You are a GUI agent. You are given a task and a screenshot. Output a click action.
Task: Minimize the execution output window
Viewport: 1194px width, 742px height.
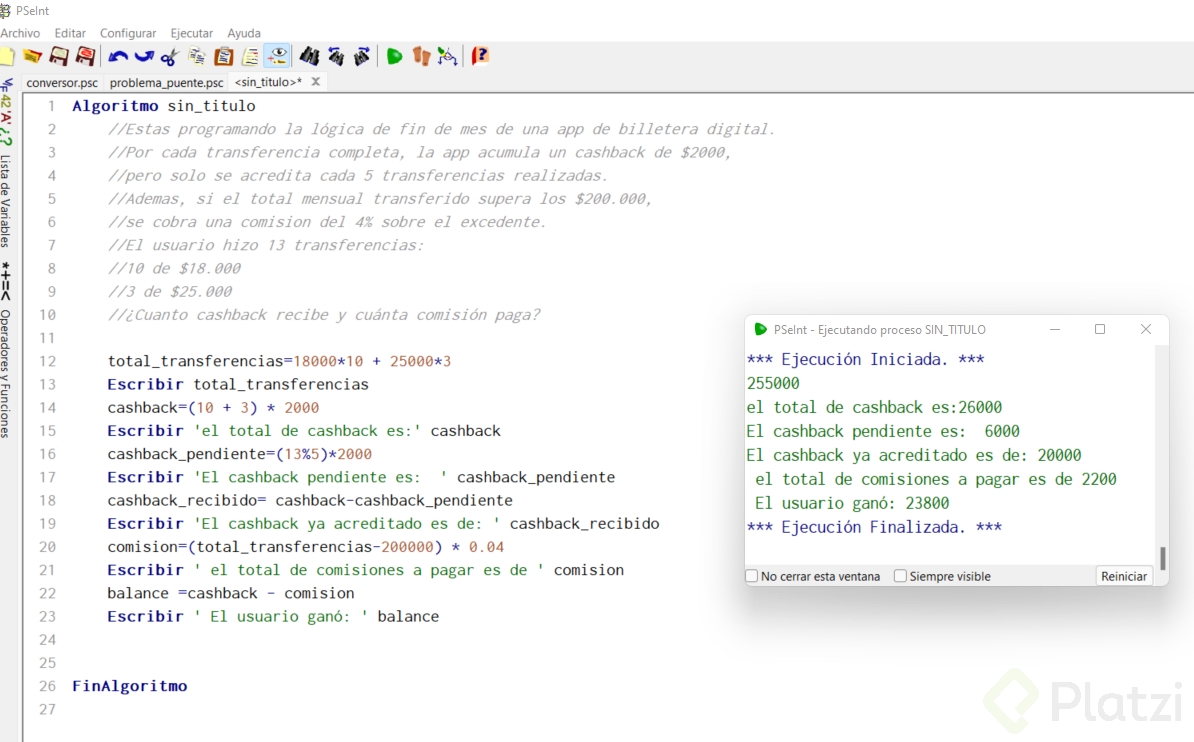(1055, 329)
